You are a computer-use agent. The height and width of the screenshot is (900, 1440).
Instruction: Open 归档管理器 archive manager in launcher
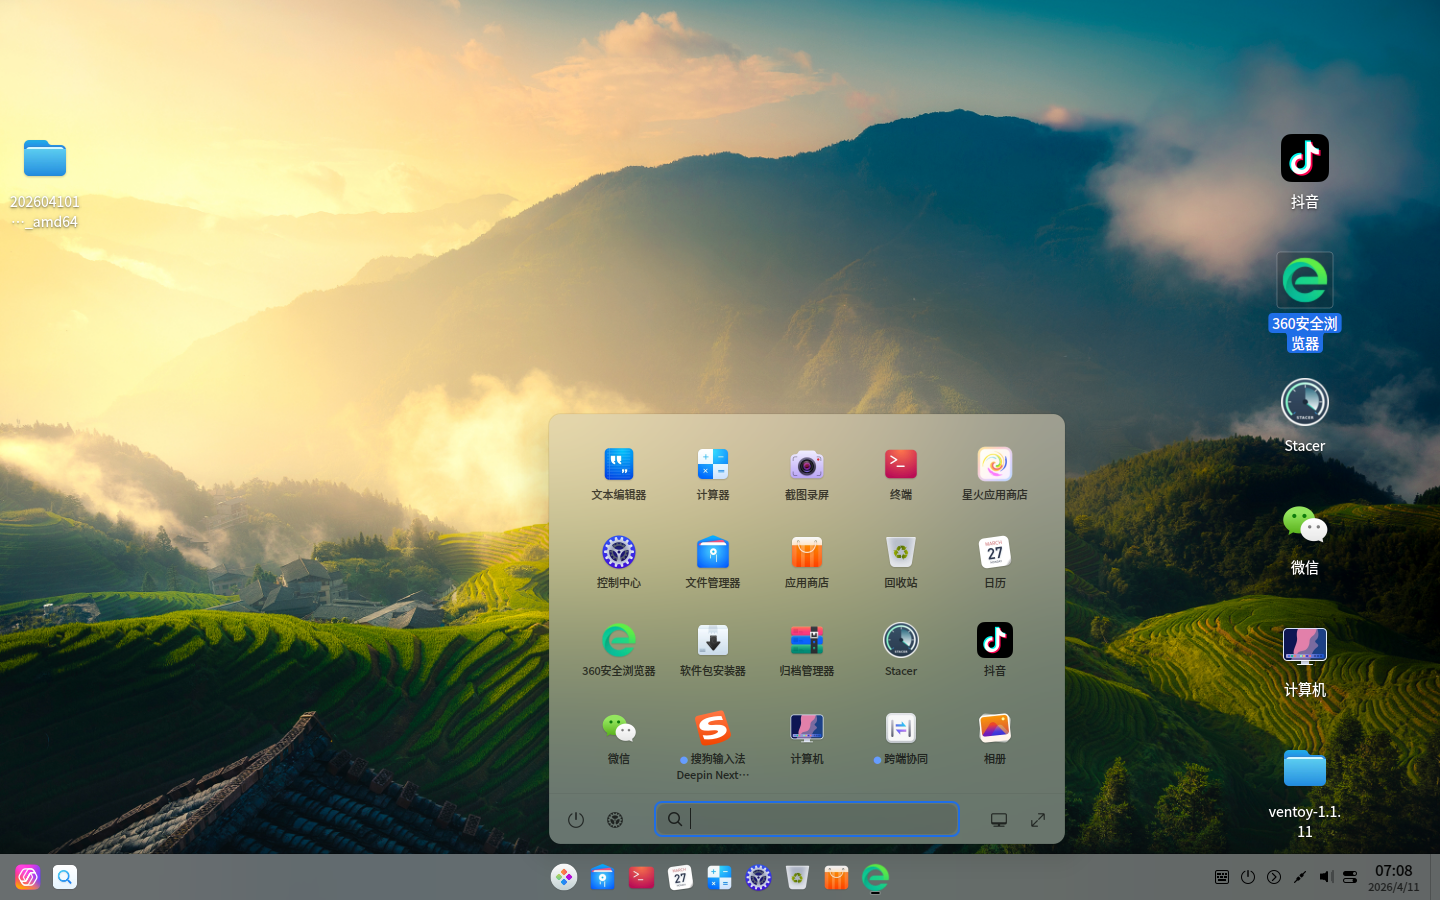point(806,641)
